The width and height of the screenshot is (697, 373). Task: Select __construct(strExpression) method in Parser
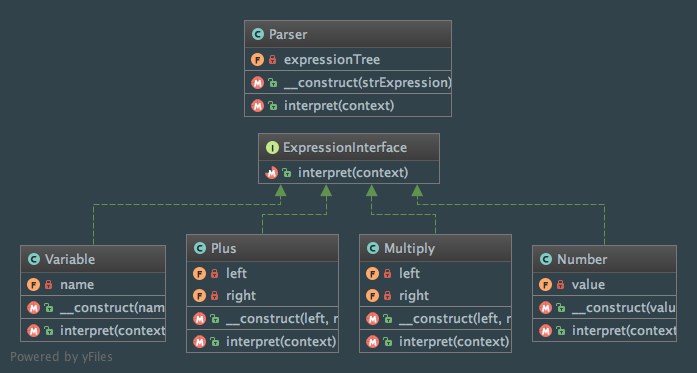pos(348,82)
